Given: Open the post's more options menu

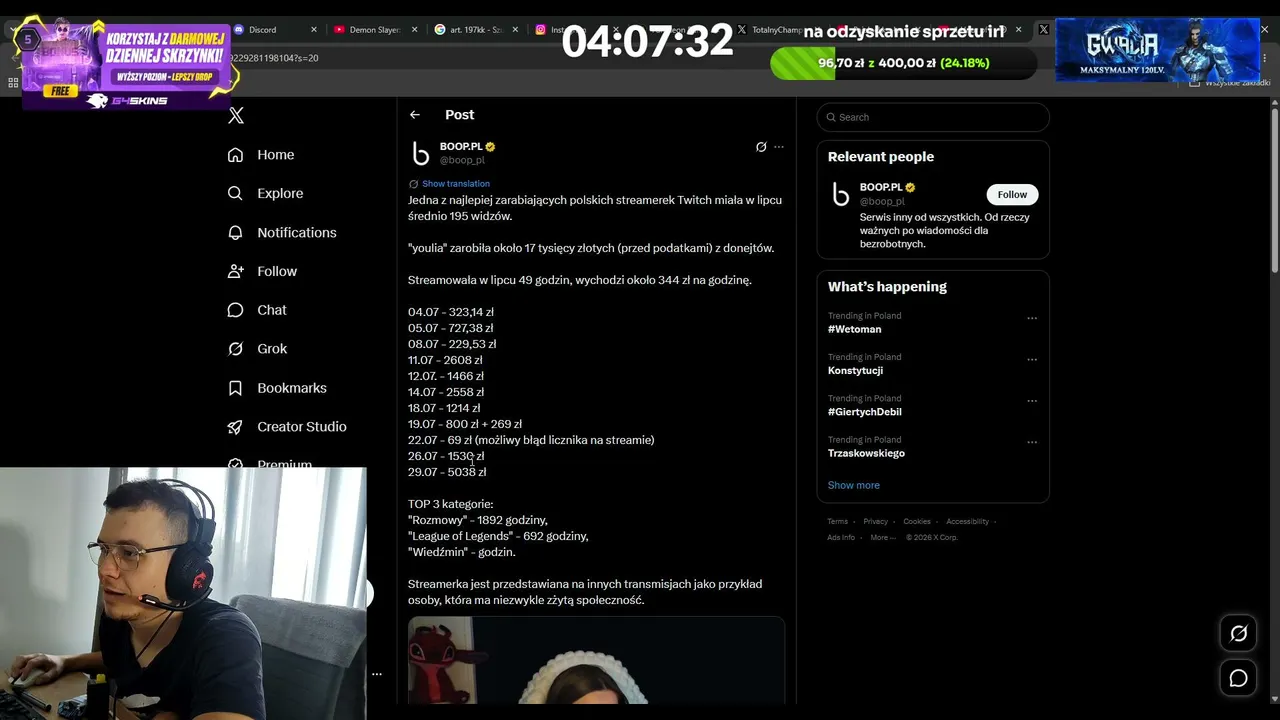Looking at the screenshot, I should (779, 147).
